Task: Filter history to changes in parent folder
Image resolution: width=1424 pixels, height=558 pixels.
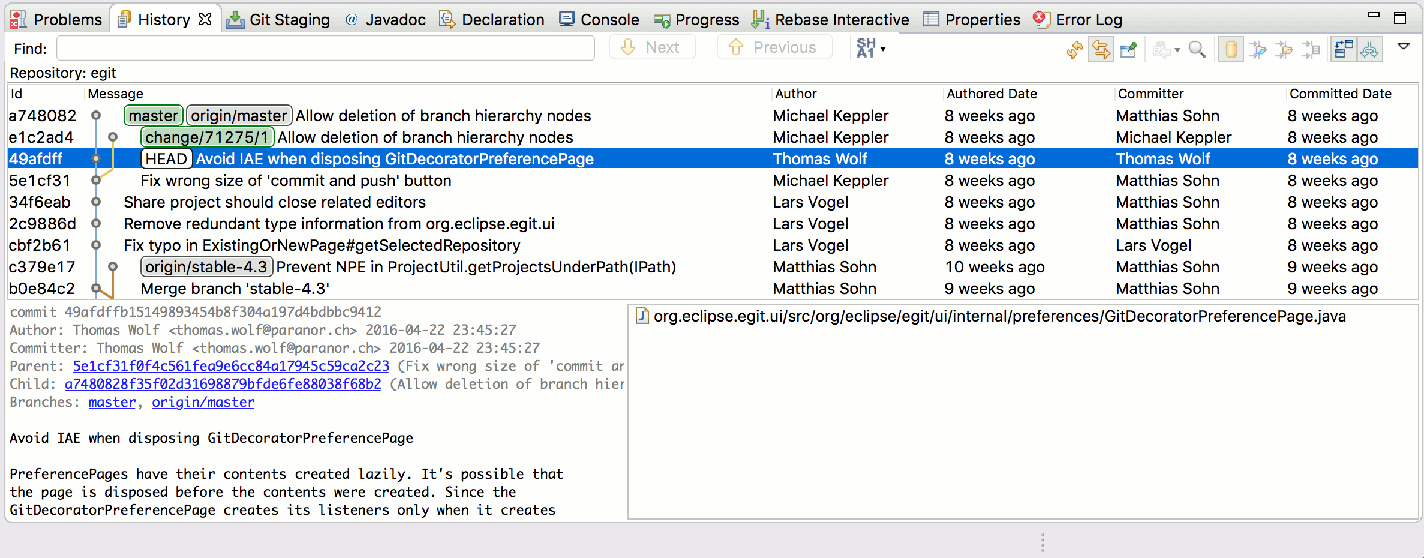Action: tap(1284, 49)
